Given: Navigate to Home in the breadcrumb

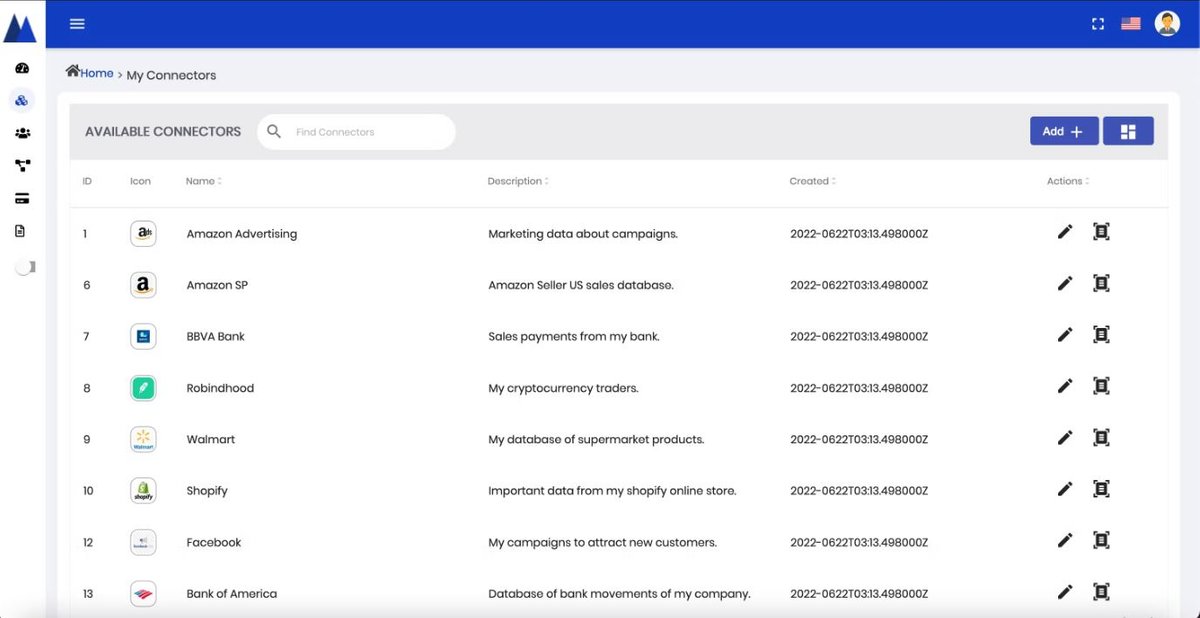Looking at the screenshot, I should point(89,73).
